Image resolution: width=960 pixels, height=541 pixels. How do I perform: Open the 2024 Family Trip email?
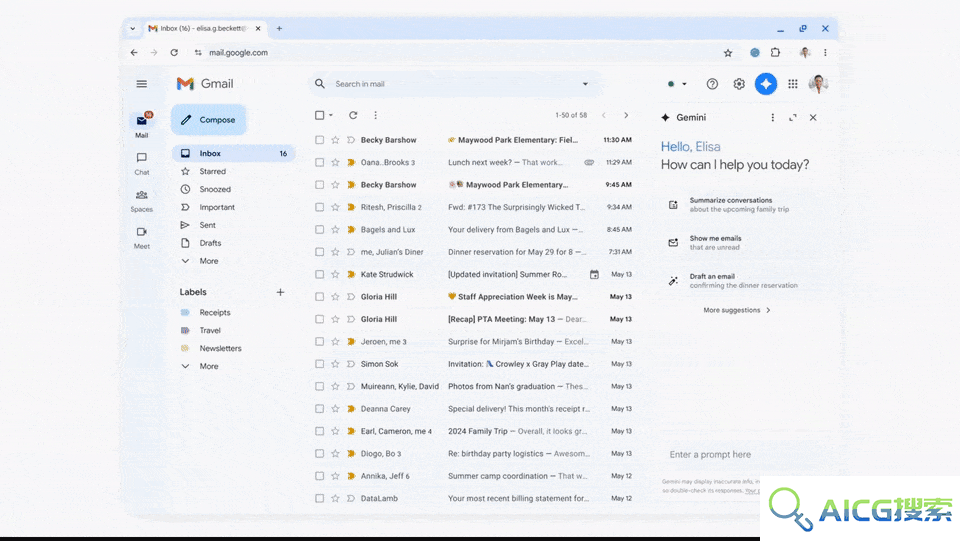click(474, 431)
